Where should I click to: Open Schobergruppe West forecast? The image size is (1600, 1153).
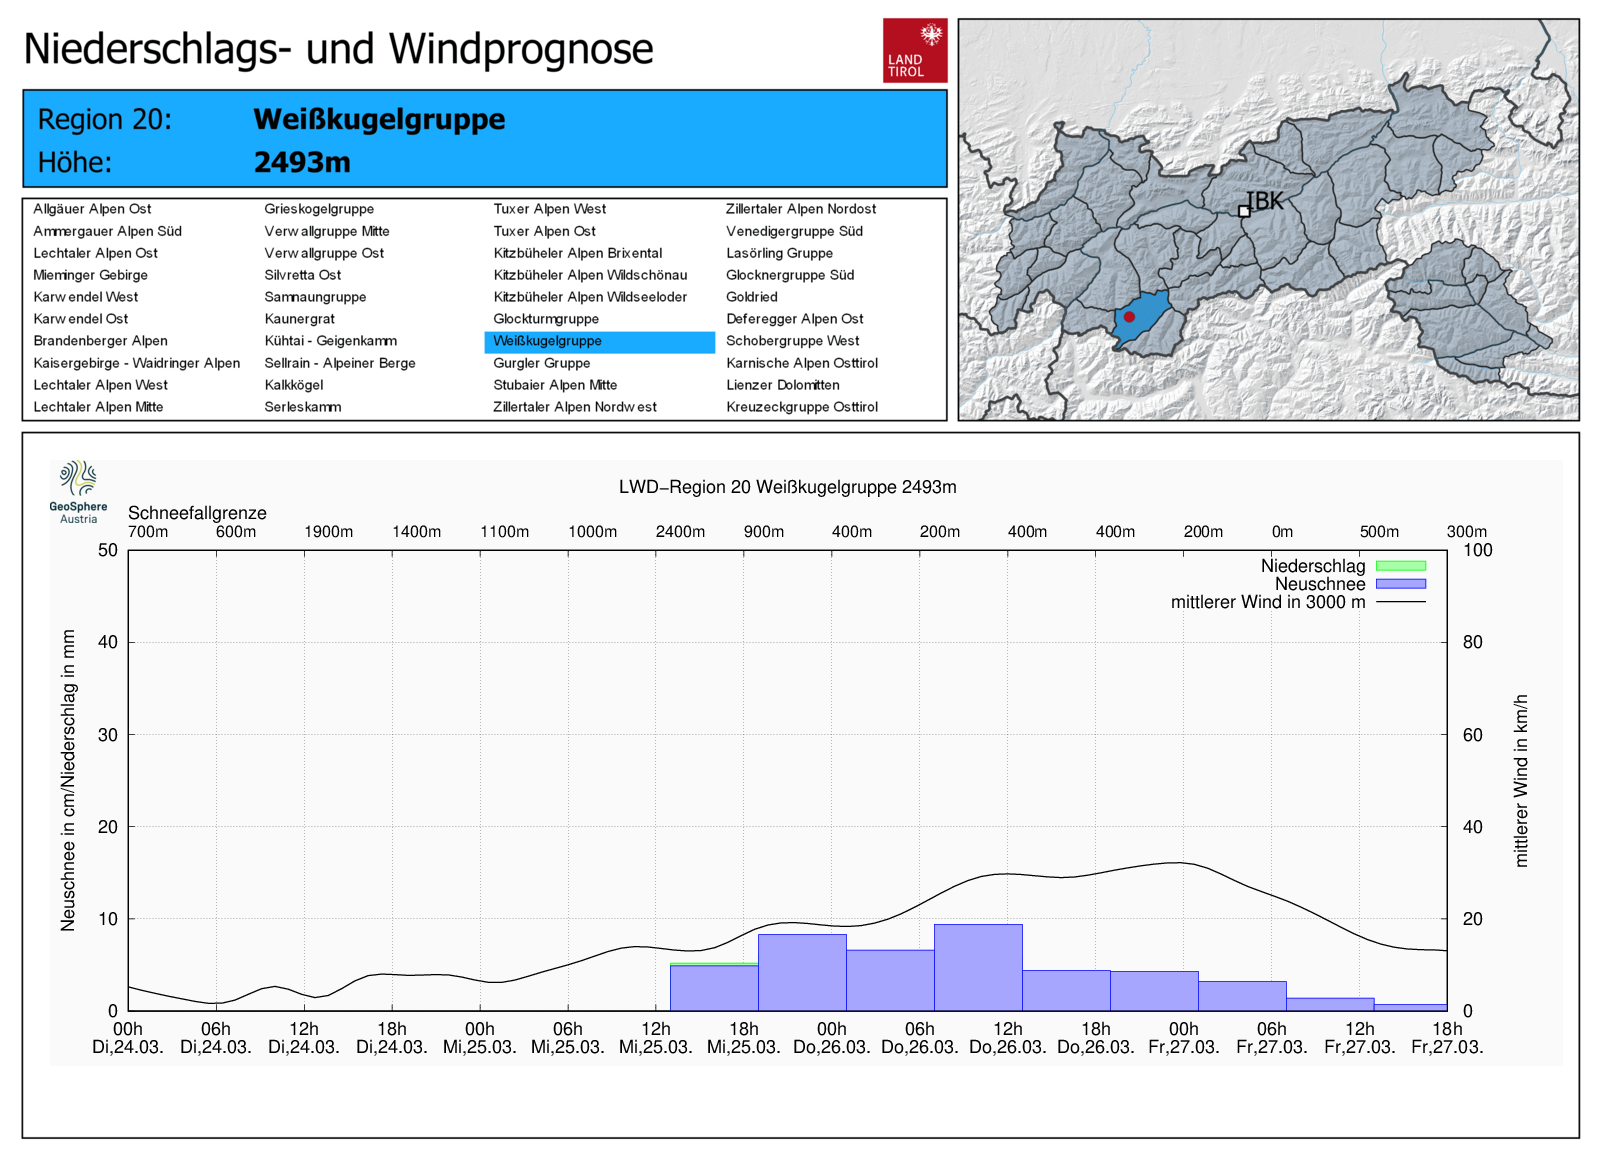click(x=793, y=341)
